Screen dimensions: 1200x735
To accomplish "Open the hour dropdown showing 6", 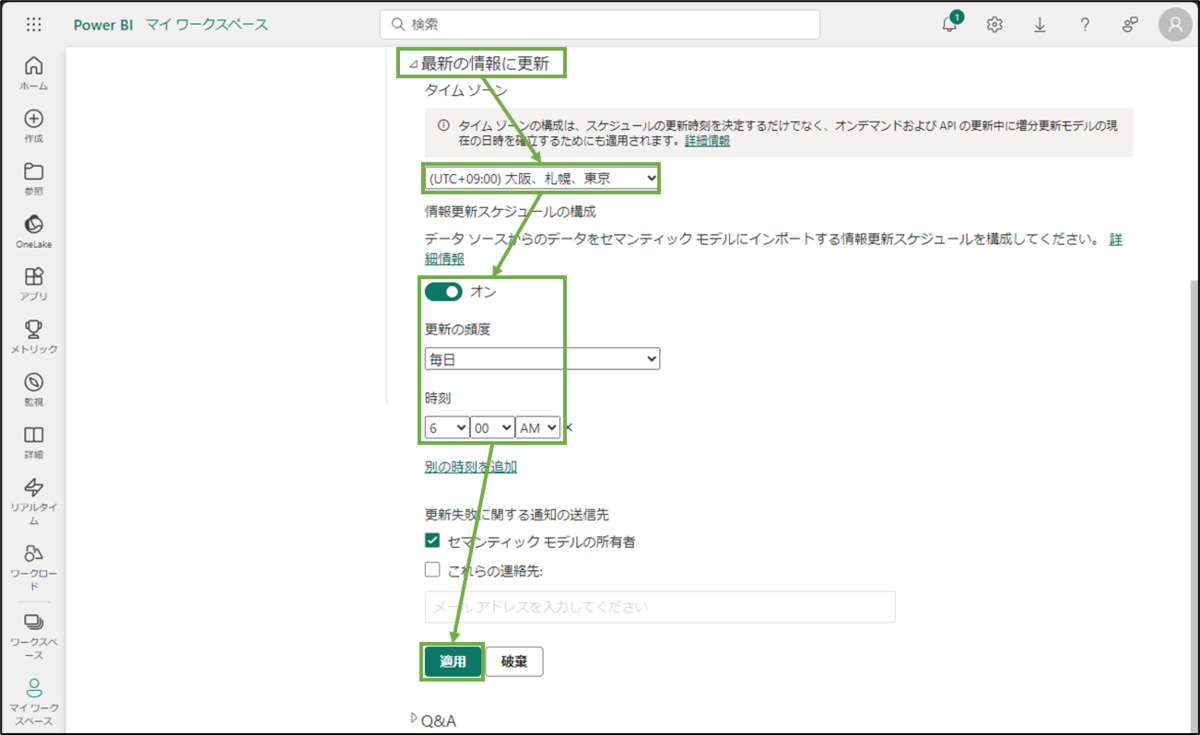I will pos(446,428).
